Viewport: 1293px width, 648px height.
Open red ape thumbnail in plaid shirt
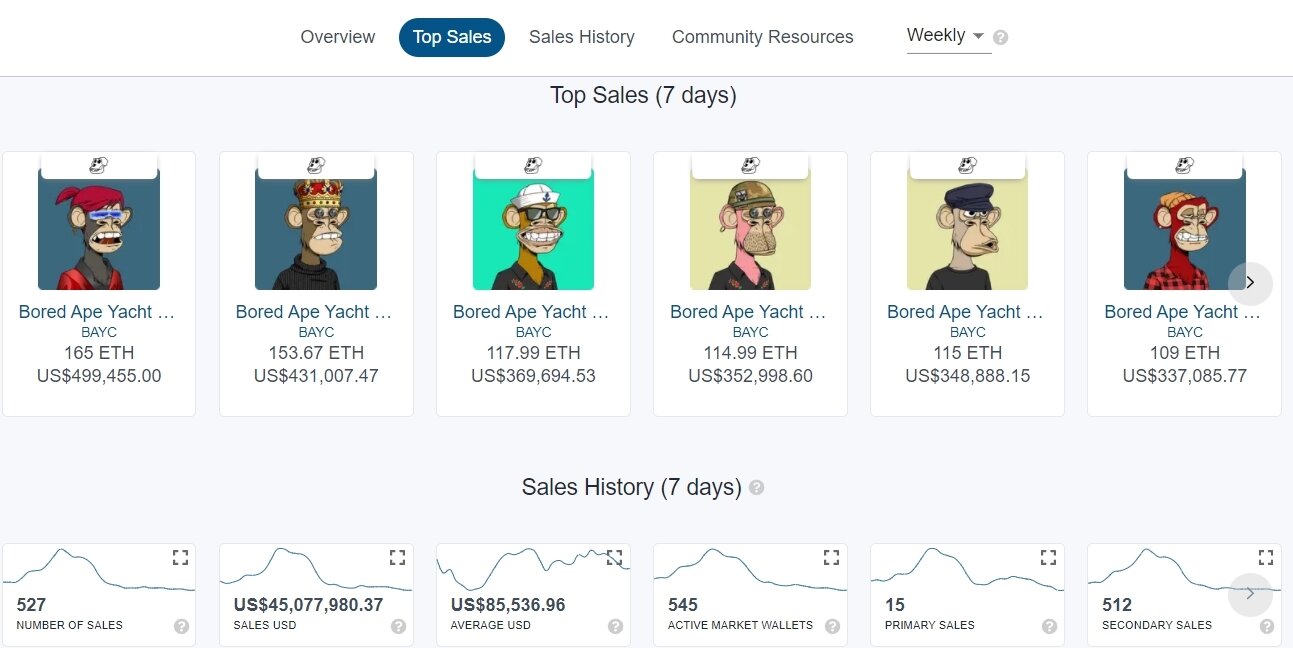(x=1185, y=229)
